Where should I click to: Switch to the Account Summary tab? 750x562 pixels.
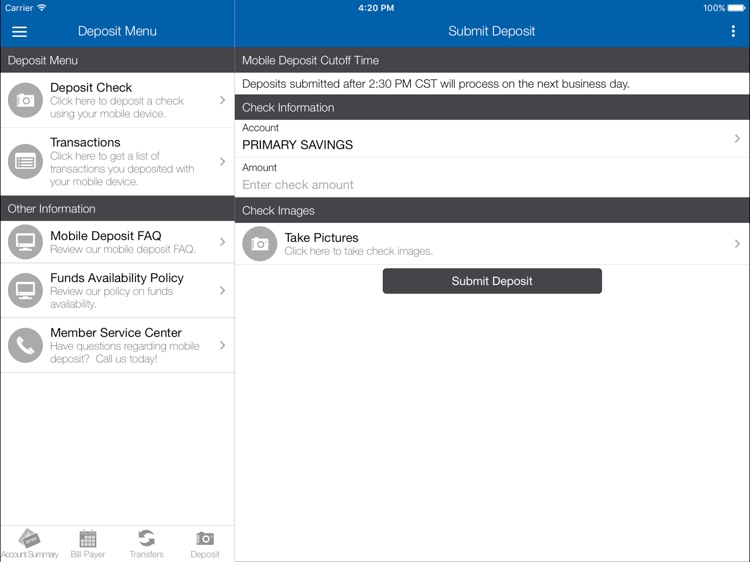[30, 544]
